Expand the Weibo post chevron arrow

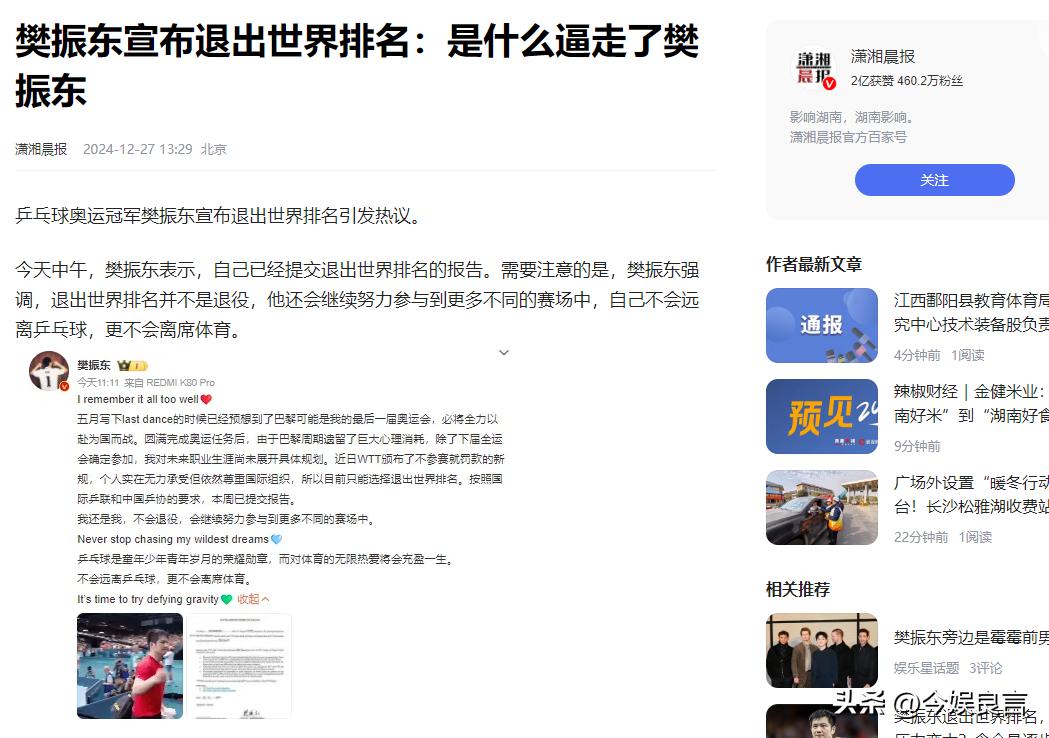[x=504, y=353]
